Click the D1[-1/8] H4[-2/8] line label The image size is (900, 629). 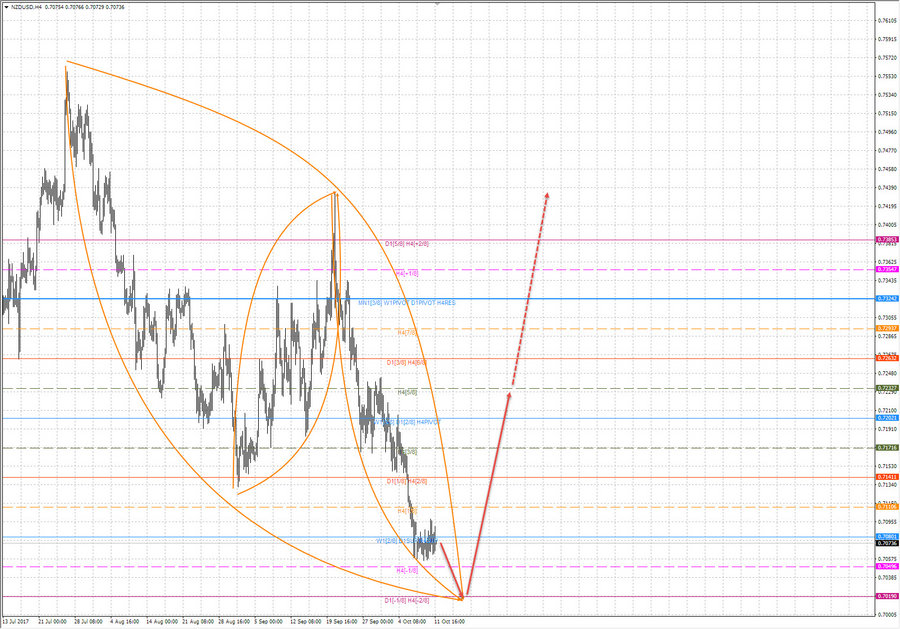pyautogui.click(x=407, y=600)
